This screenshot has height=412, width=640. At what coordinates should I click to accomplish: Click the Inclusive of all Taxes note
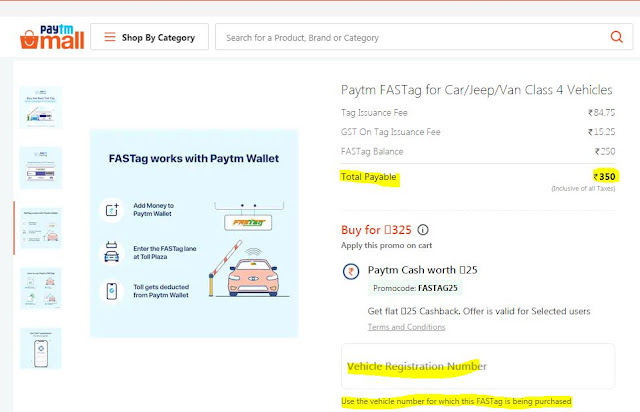583,189
